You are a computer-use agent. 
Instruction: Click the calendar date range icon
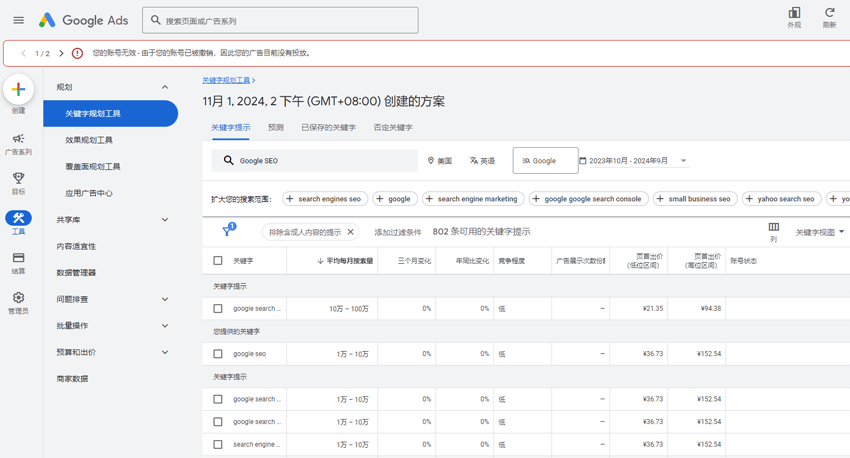pyautogui.click(x=583, y=161)
